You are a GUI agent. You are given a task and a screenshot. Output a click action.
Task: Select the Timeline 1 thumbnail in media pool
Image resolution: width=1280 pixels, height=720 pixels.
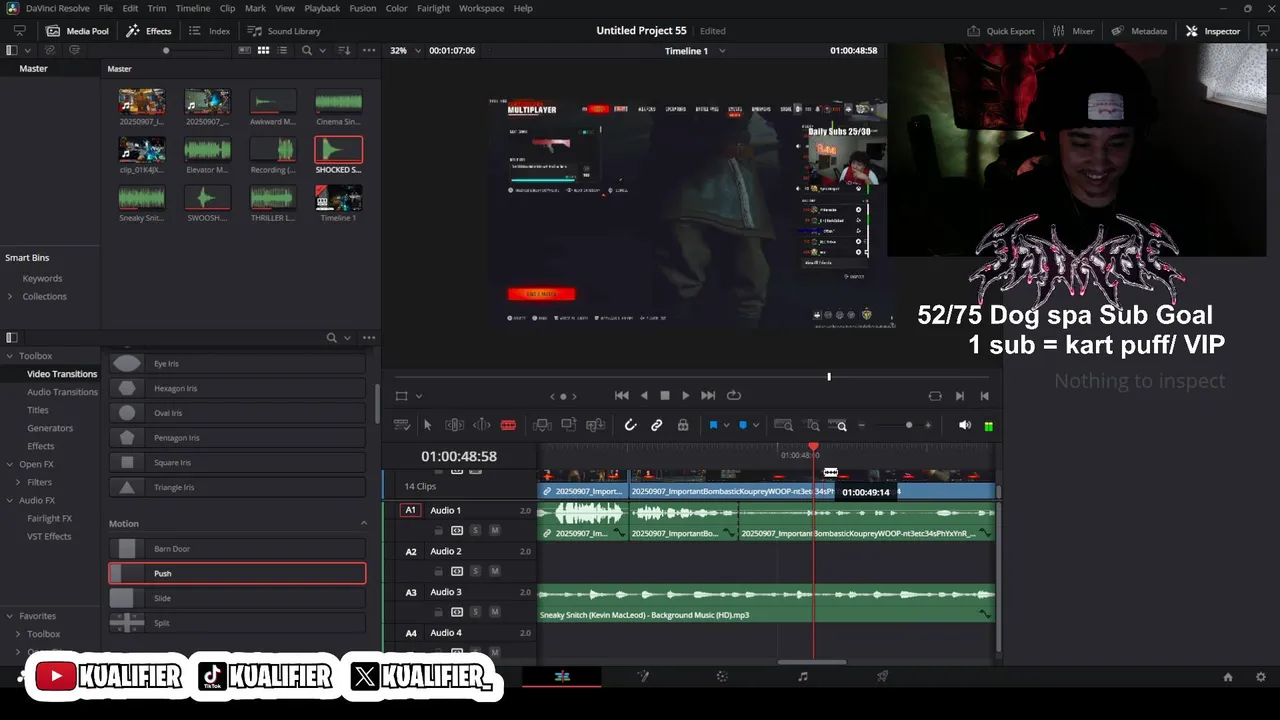tap(338, 198)
